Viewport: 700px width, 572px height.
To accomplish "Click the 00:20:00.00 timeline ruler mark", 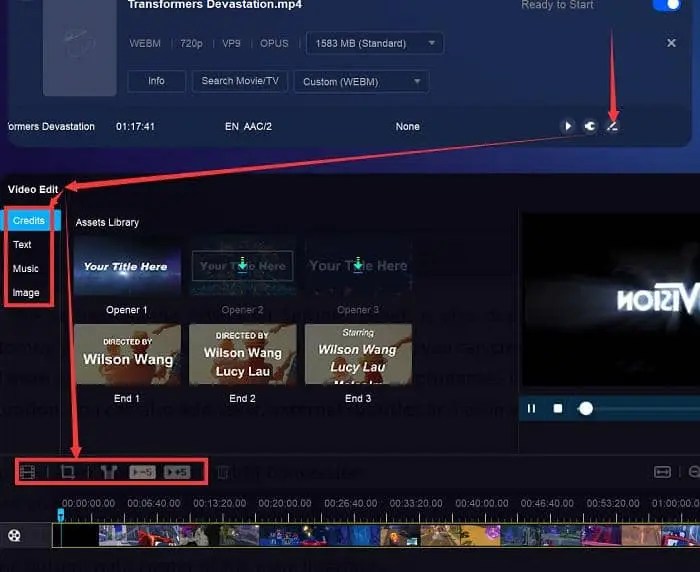I will click(285, 503).
